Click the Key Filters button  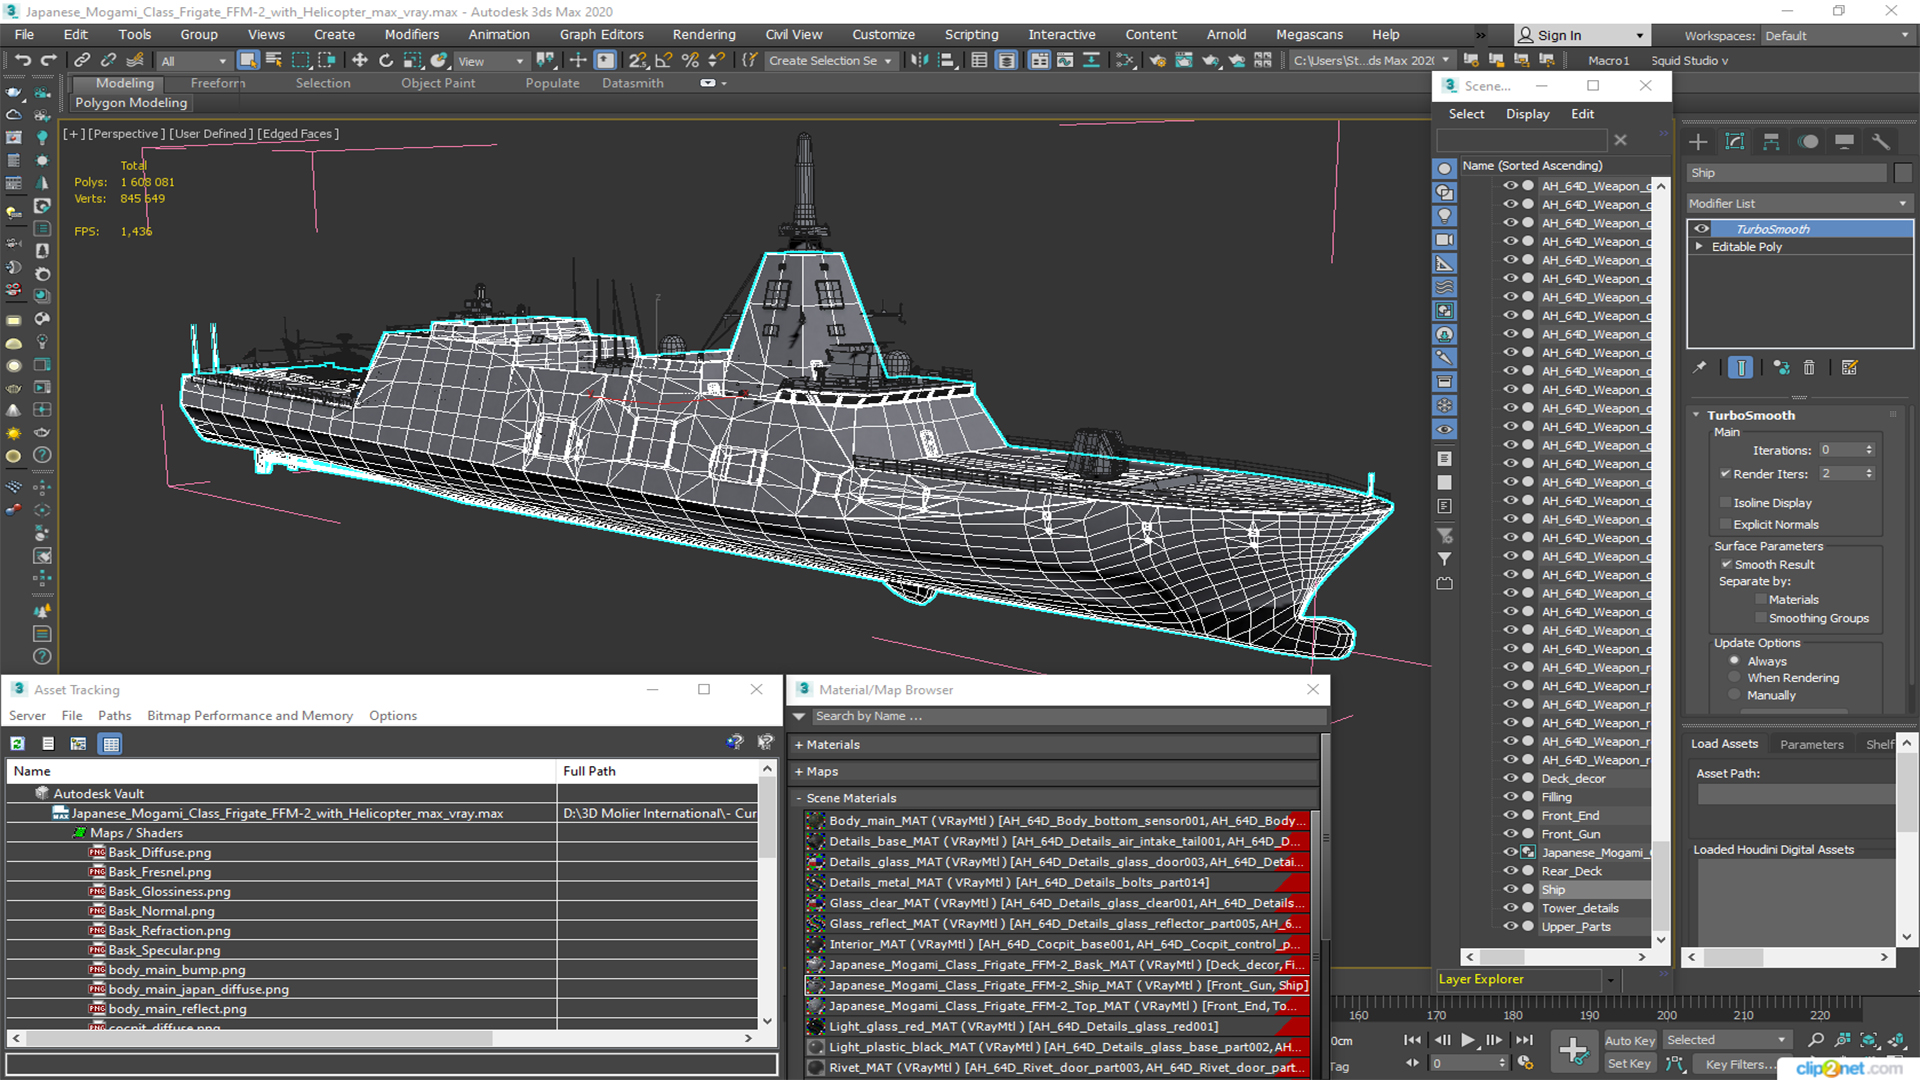point(1740,1064)
